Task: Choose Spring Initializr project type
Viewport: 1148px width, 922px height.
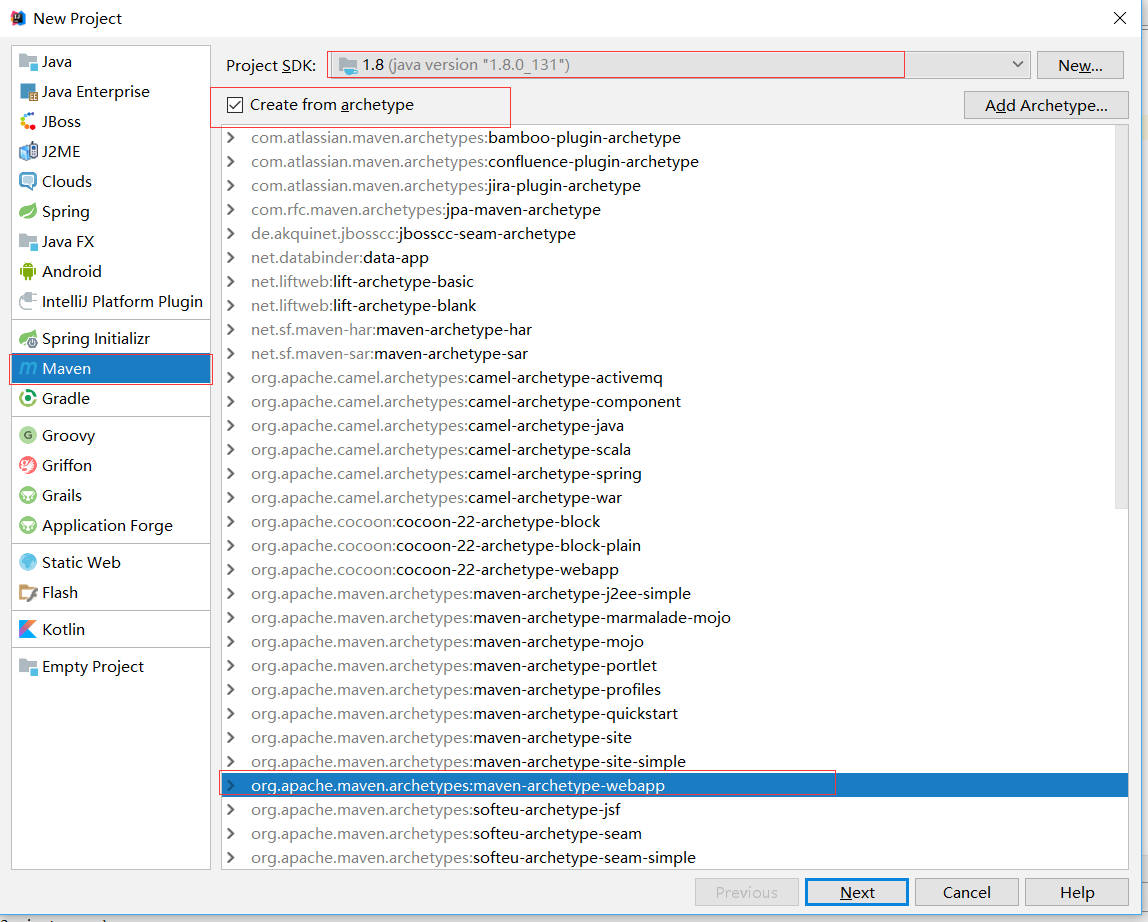Action: coord(111,338)
